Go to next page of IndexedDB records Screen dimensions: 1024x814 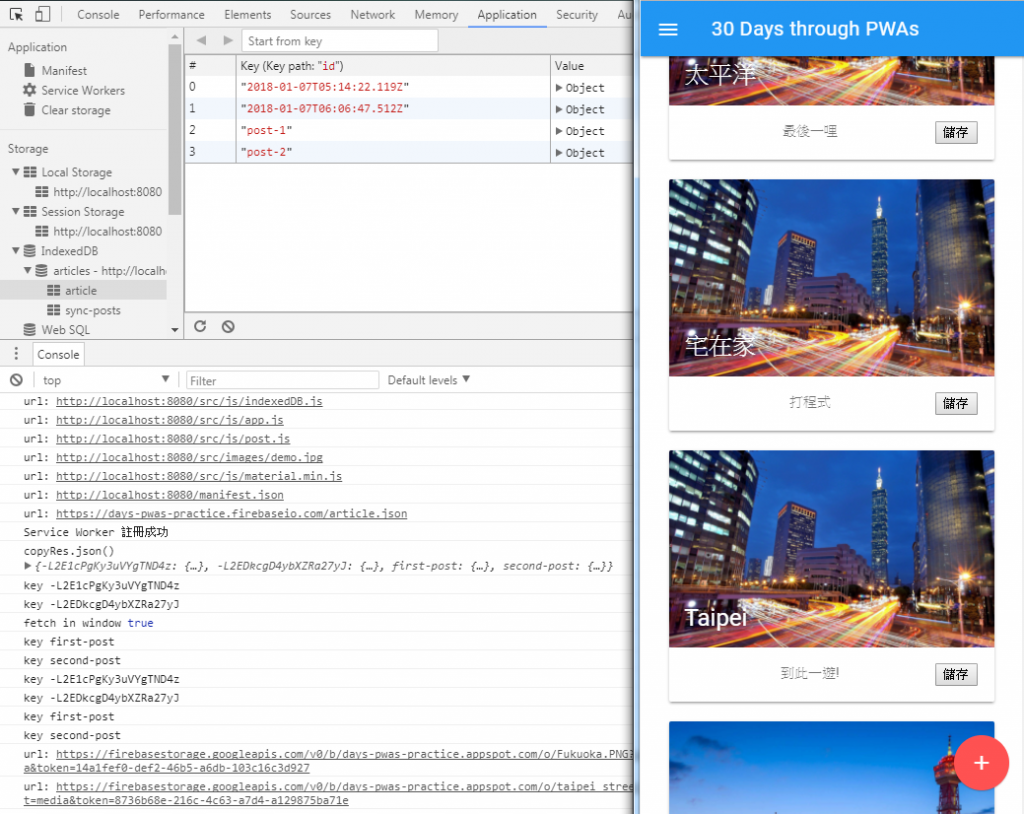pos(228,41)
